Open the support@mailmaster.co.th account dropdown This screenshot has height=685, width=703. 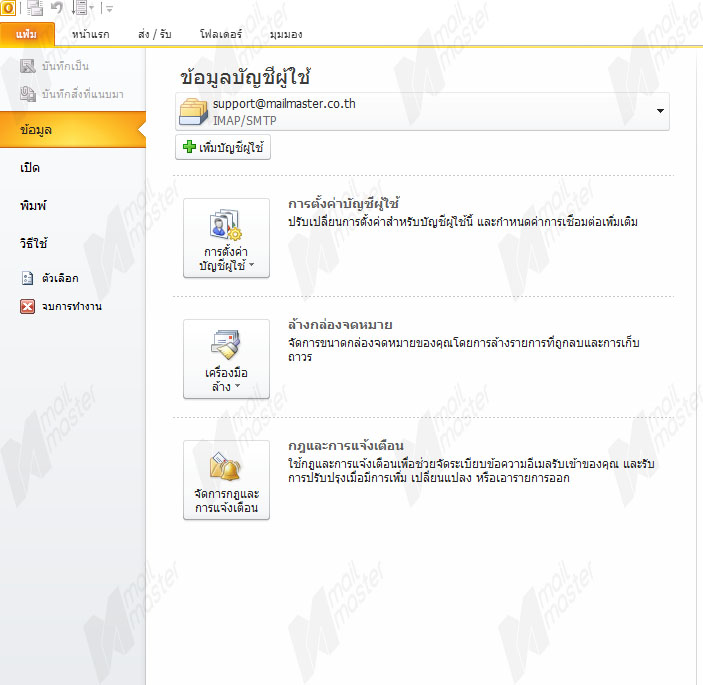422,112
